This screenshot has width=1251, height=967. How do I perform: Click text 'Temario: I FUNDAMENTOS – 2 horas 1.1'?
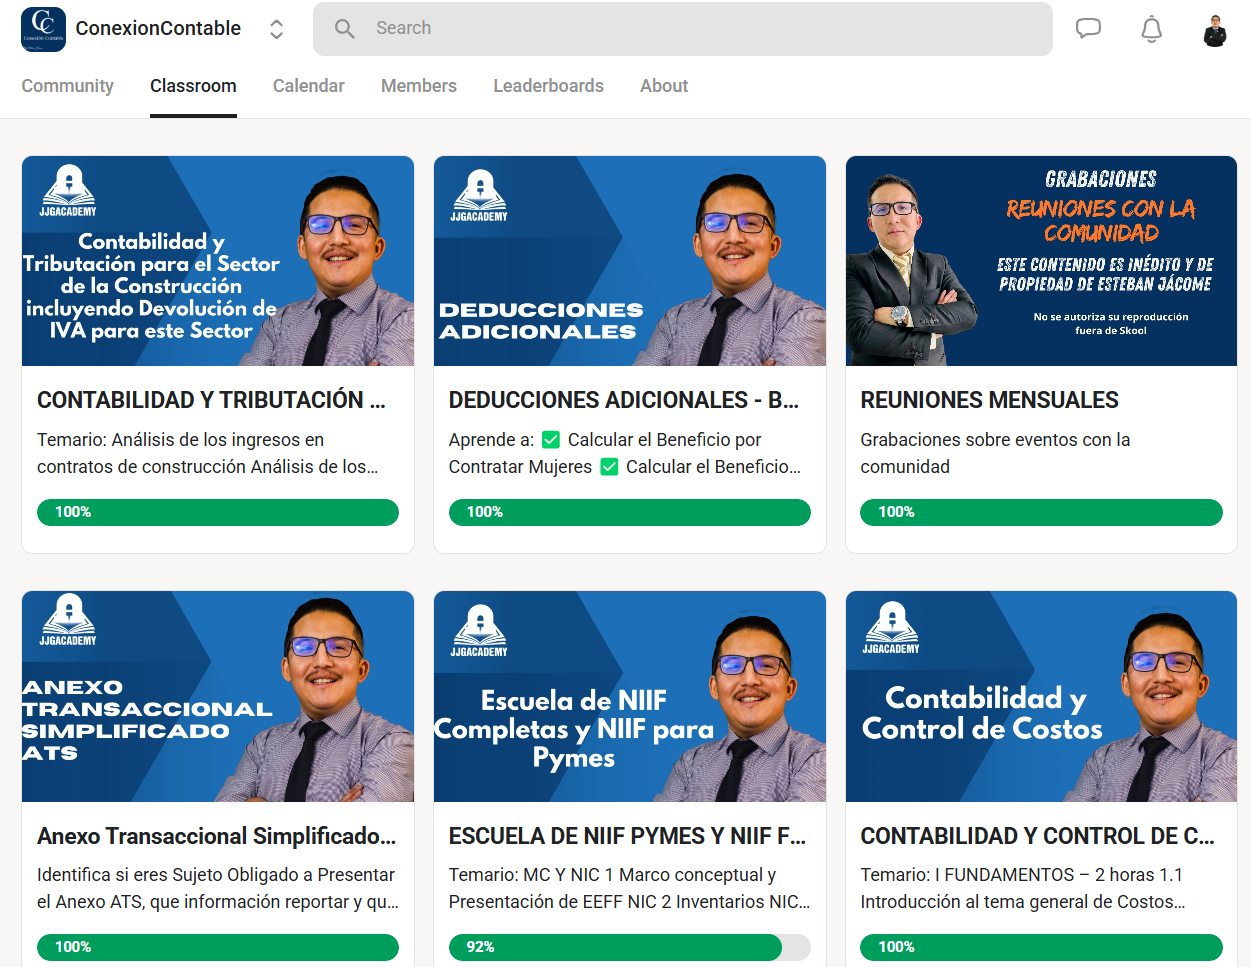tap(1022, 875)
